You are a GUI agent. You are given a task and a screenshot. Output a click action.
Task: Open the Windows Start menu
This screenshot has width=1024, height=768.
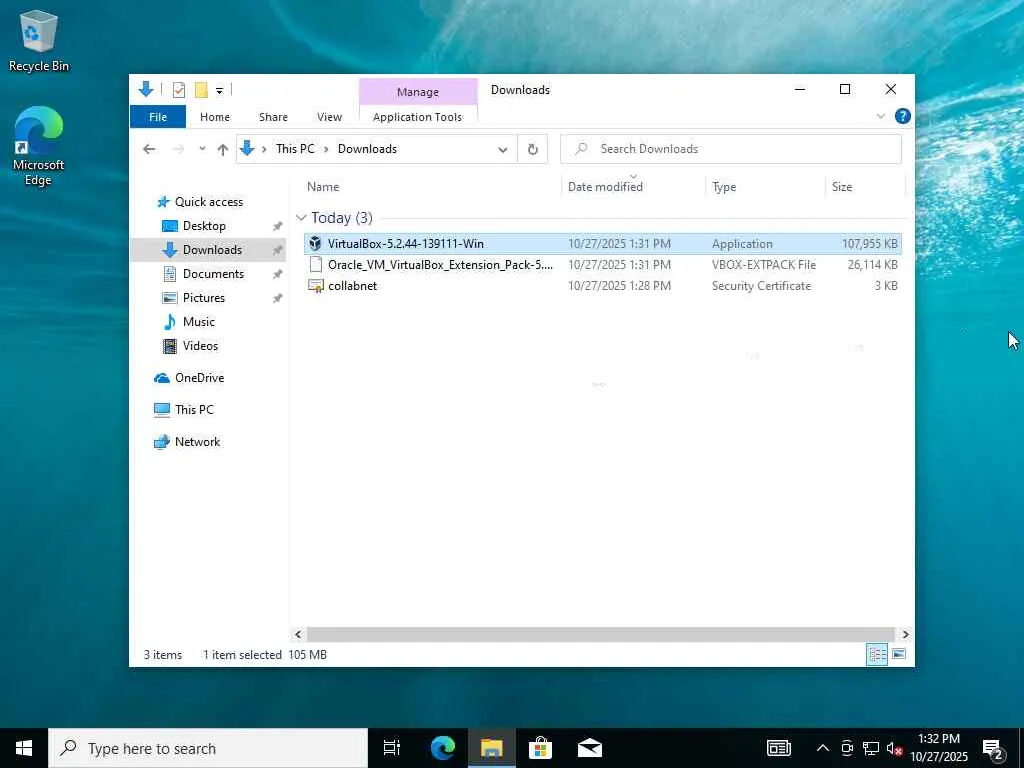(x=24, y=748)
